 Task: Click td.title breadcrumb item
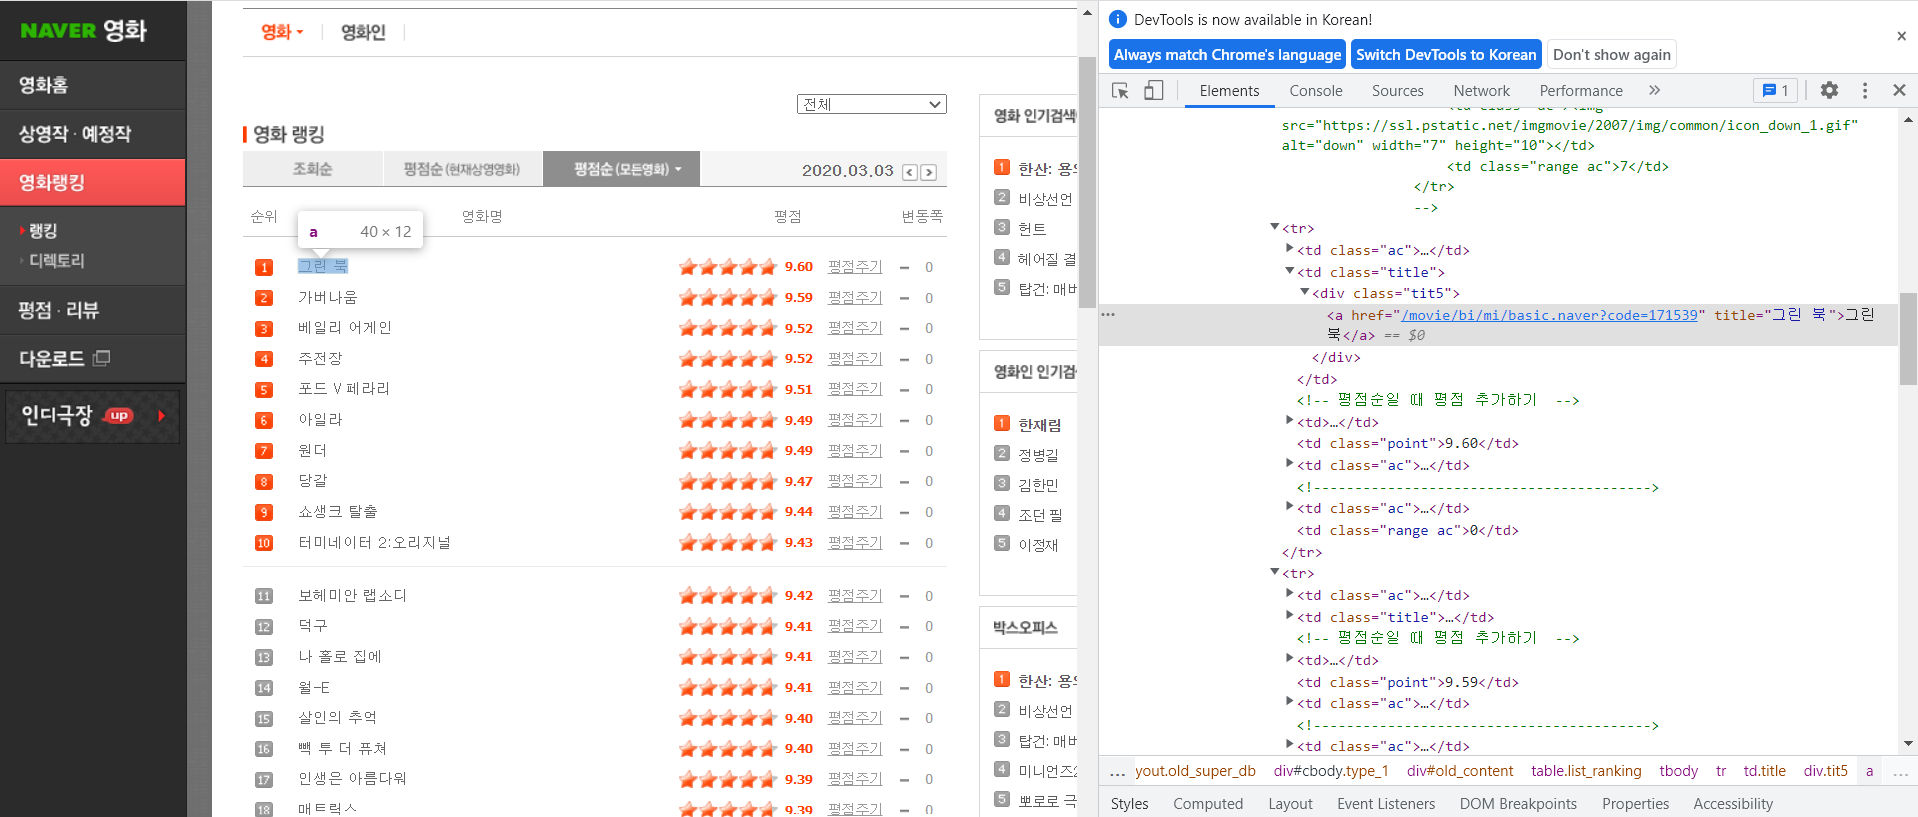pos(1764,771)
